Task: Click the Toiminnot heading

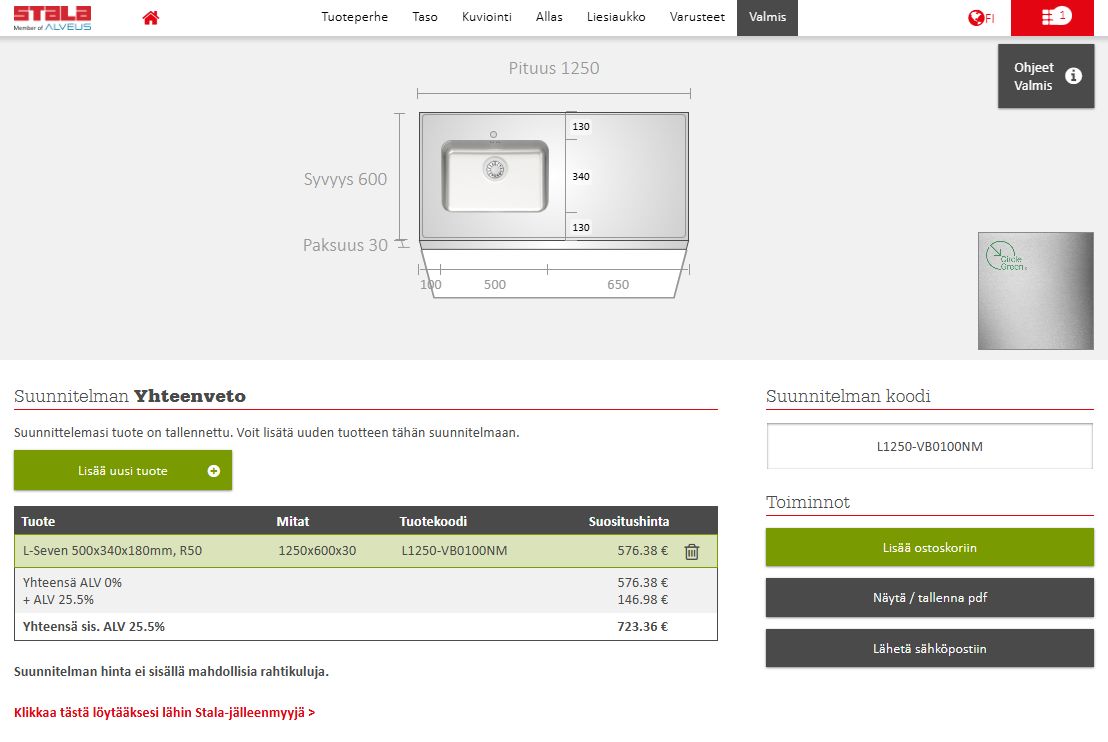Action: tap(808, 502)
